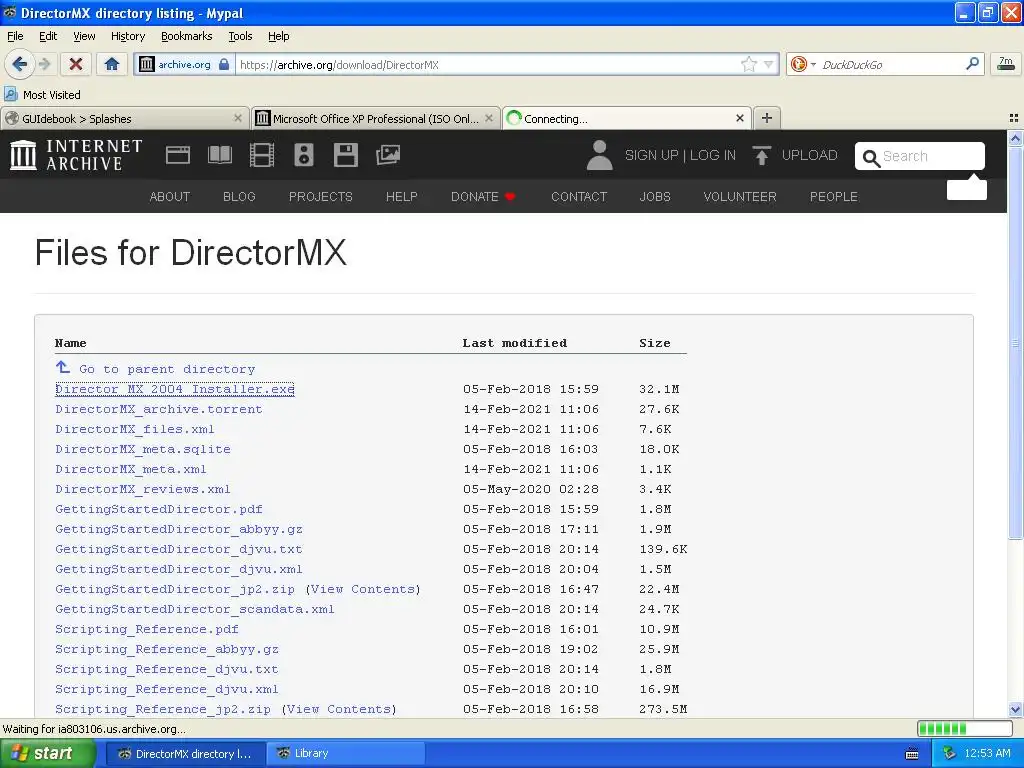The height and width of the screenshot is (768, 1024).
Task: Go to the Home page icon
Action: tap(112, 64)
